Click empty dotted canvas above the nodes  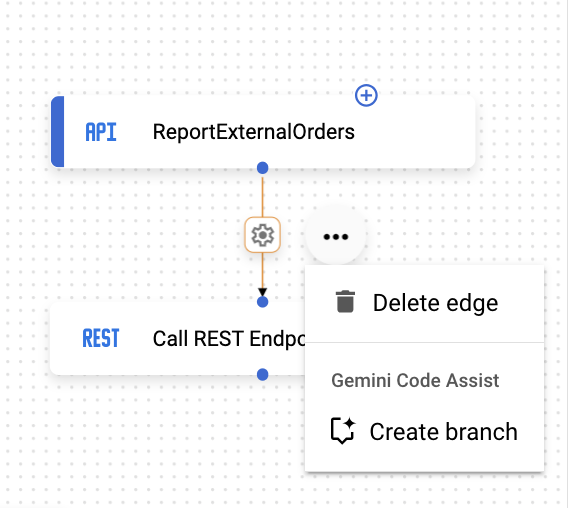[254, 43]
